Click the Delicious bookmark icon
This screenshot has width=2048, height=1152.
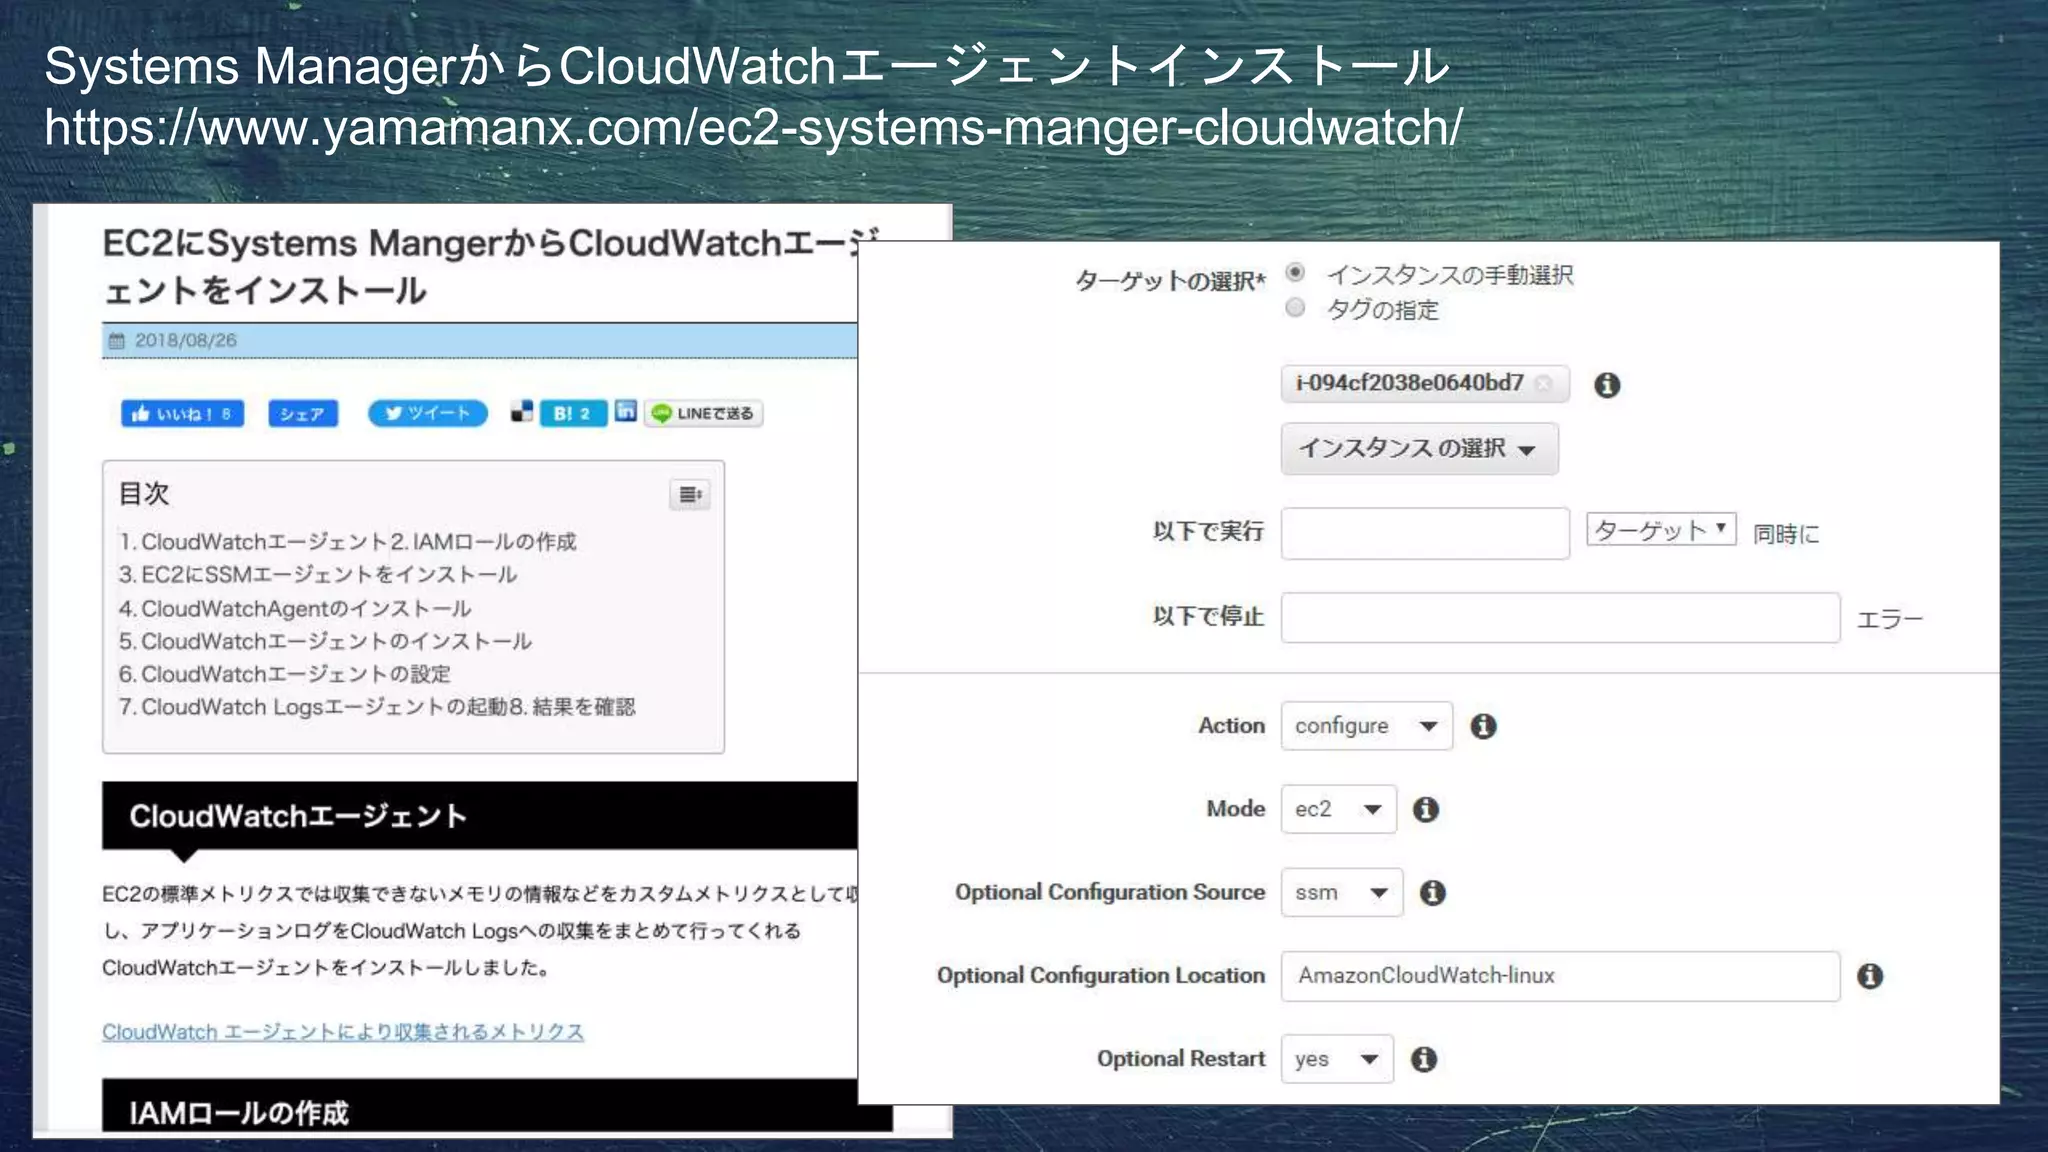521,411
